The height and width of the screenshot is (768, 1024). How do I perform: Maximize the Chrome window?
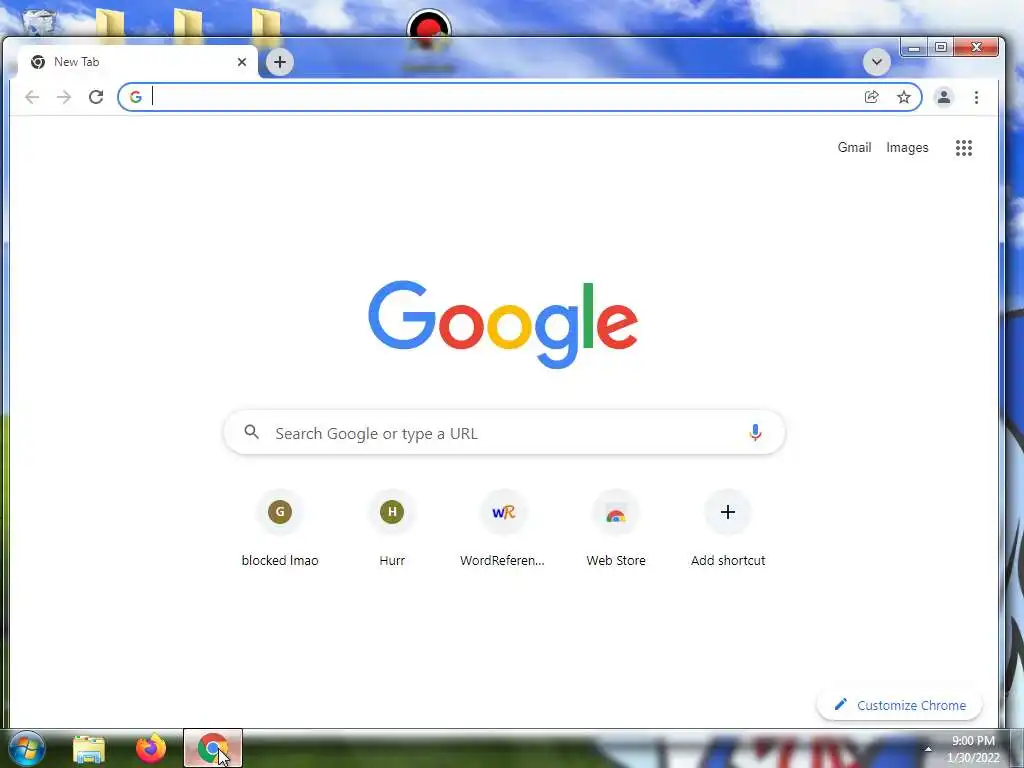941,48
